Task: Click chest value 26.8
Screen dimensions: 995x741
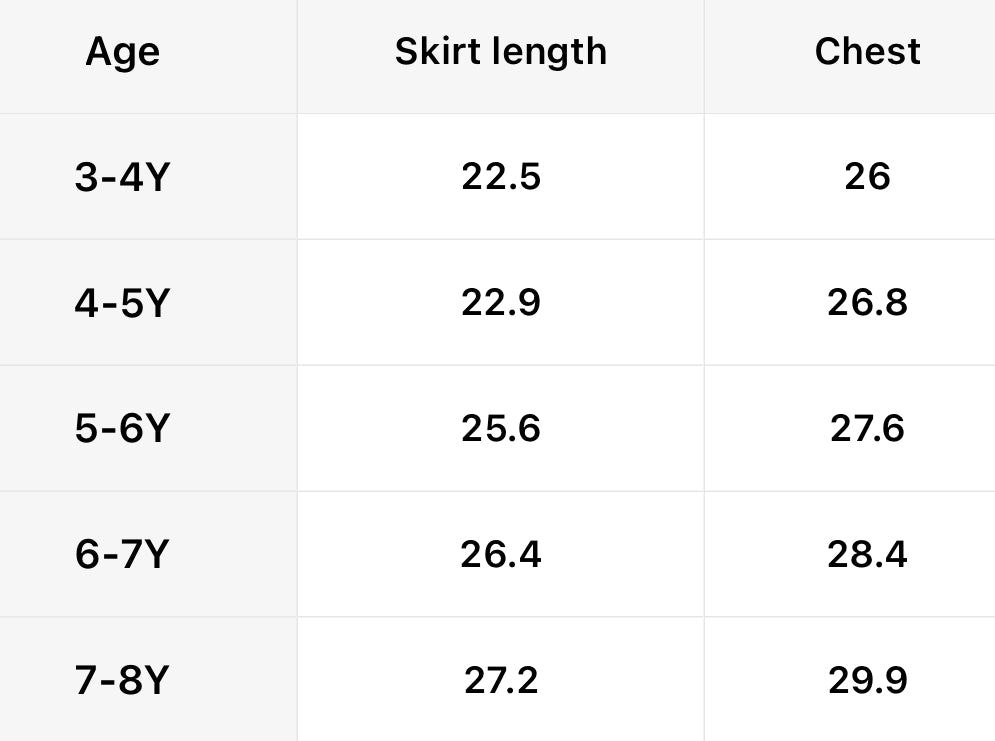Action: tap(867, 302)
